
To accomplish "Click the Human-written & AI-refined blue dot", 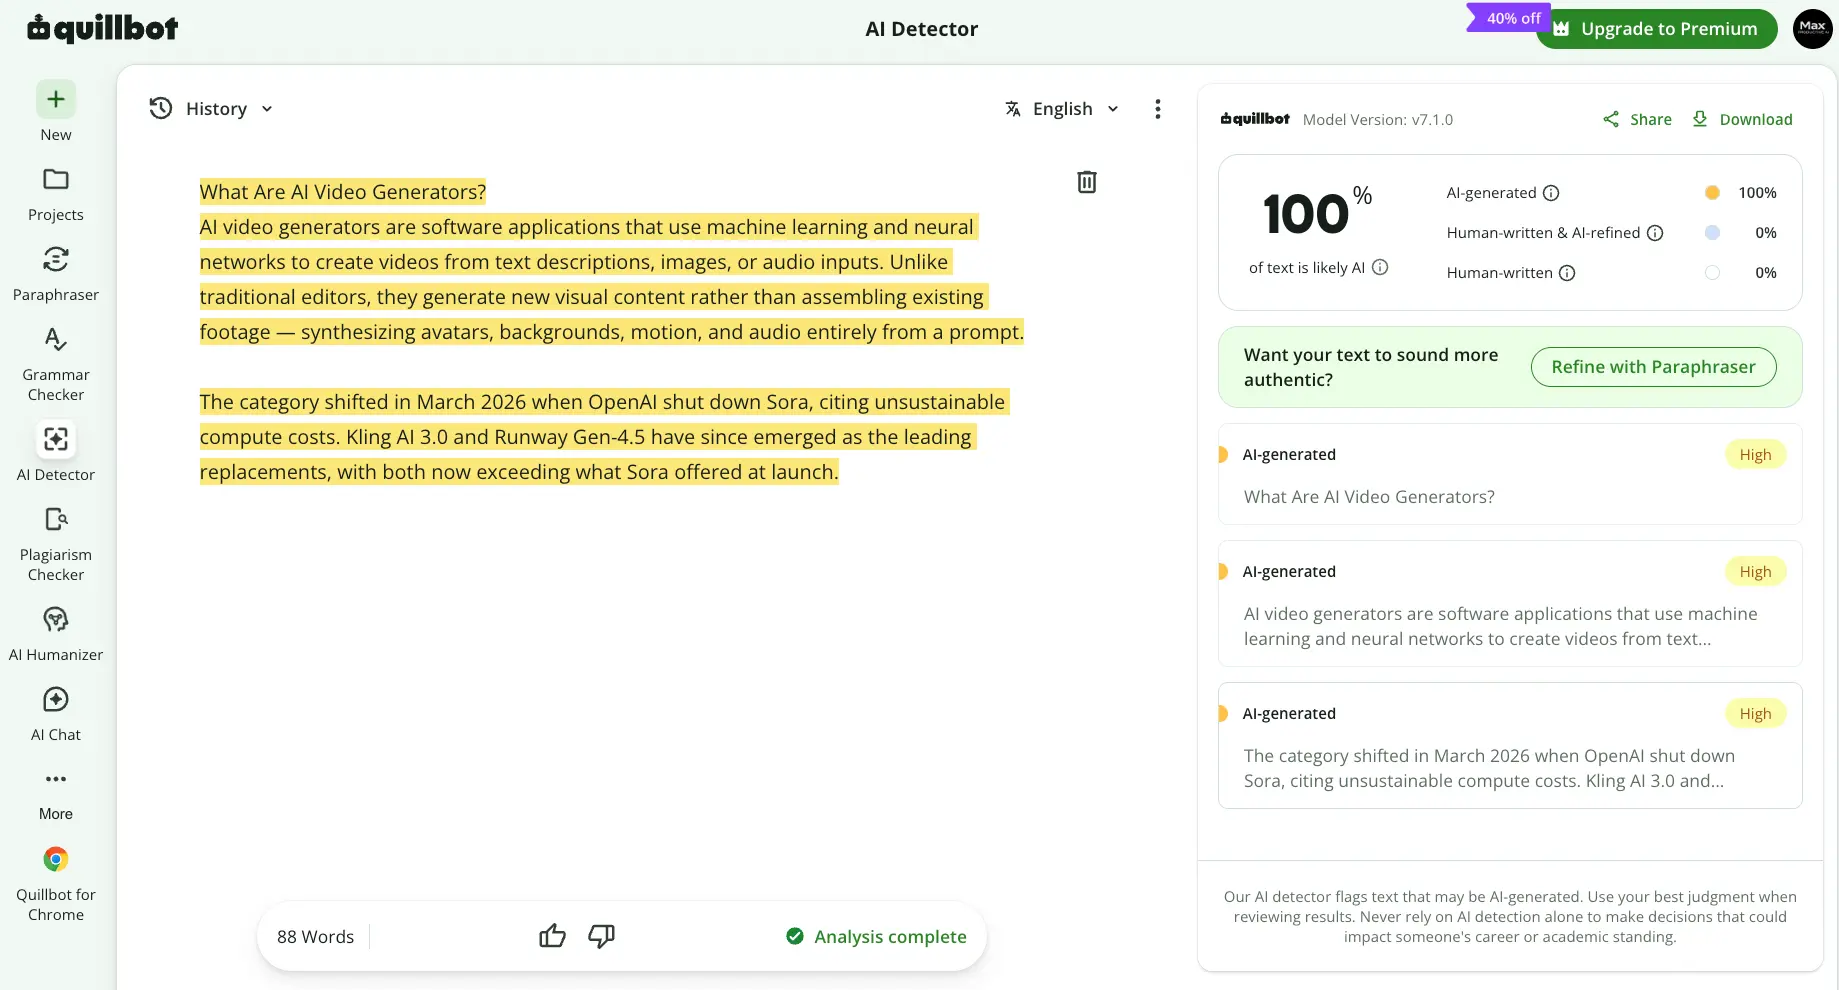I will click(x=1712, y=233).
